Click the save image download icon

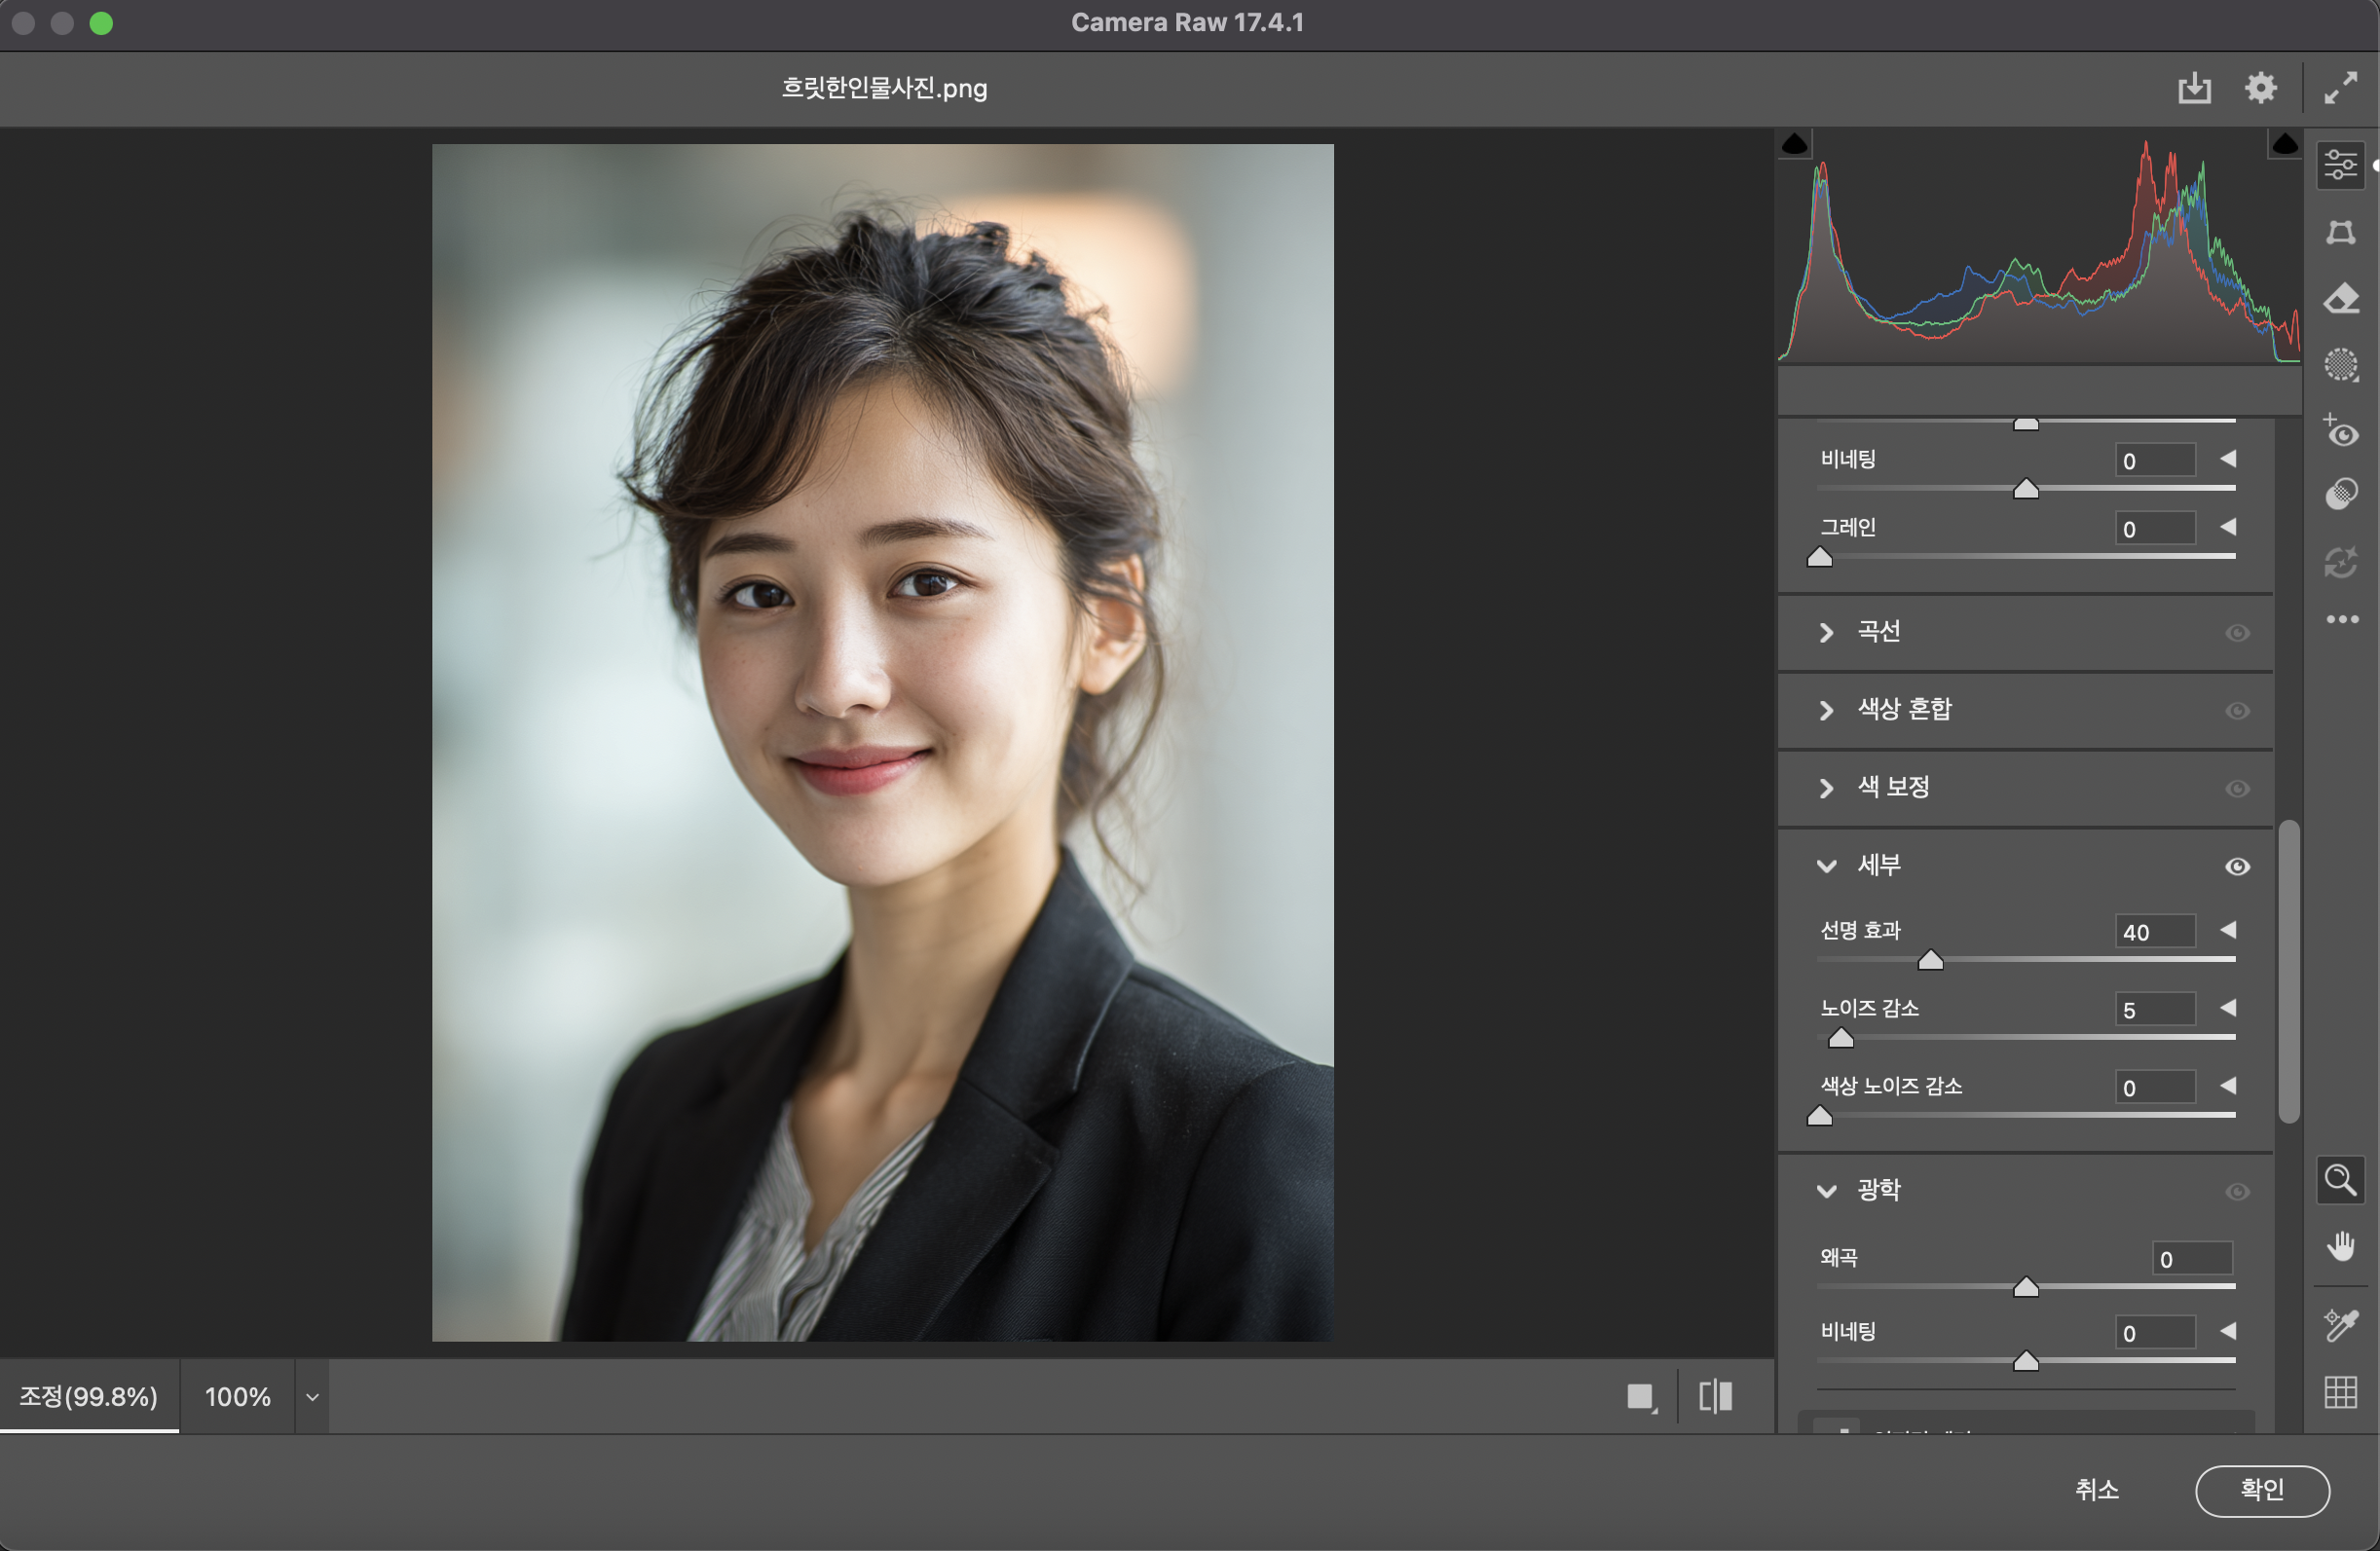[2194, 88]
